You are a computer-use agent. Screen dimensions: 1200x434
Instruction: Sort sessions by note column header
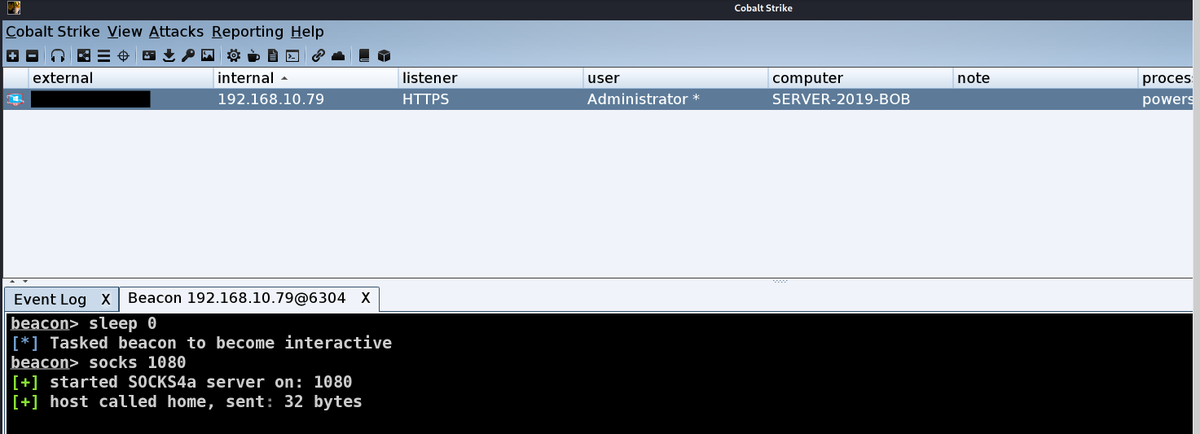[1045, 78]
